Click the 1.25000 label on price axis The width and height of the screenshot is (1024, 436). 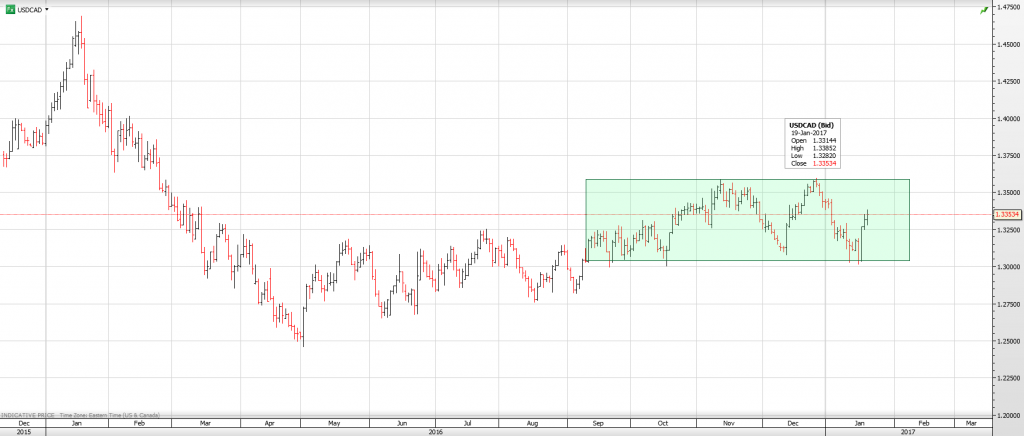(1005, 340)
